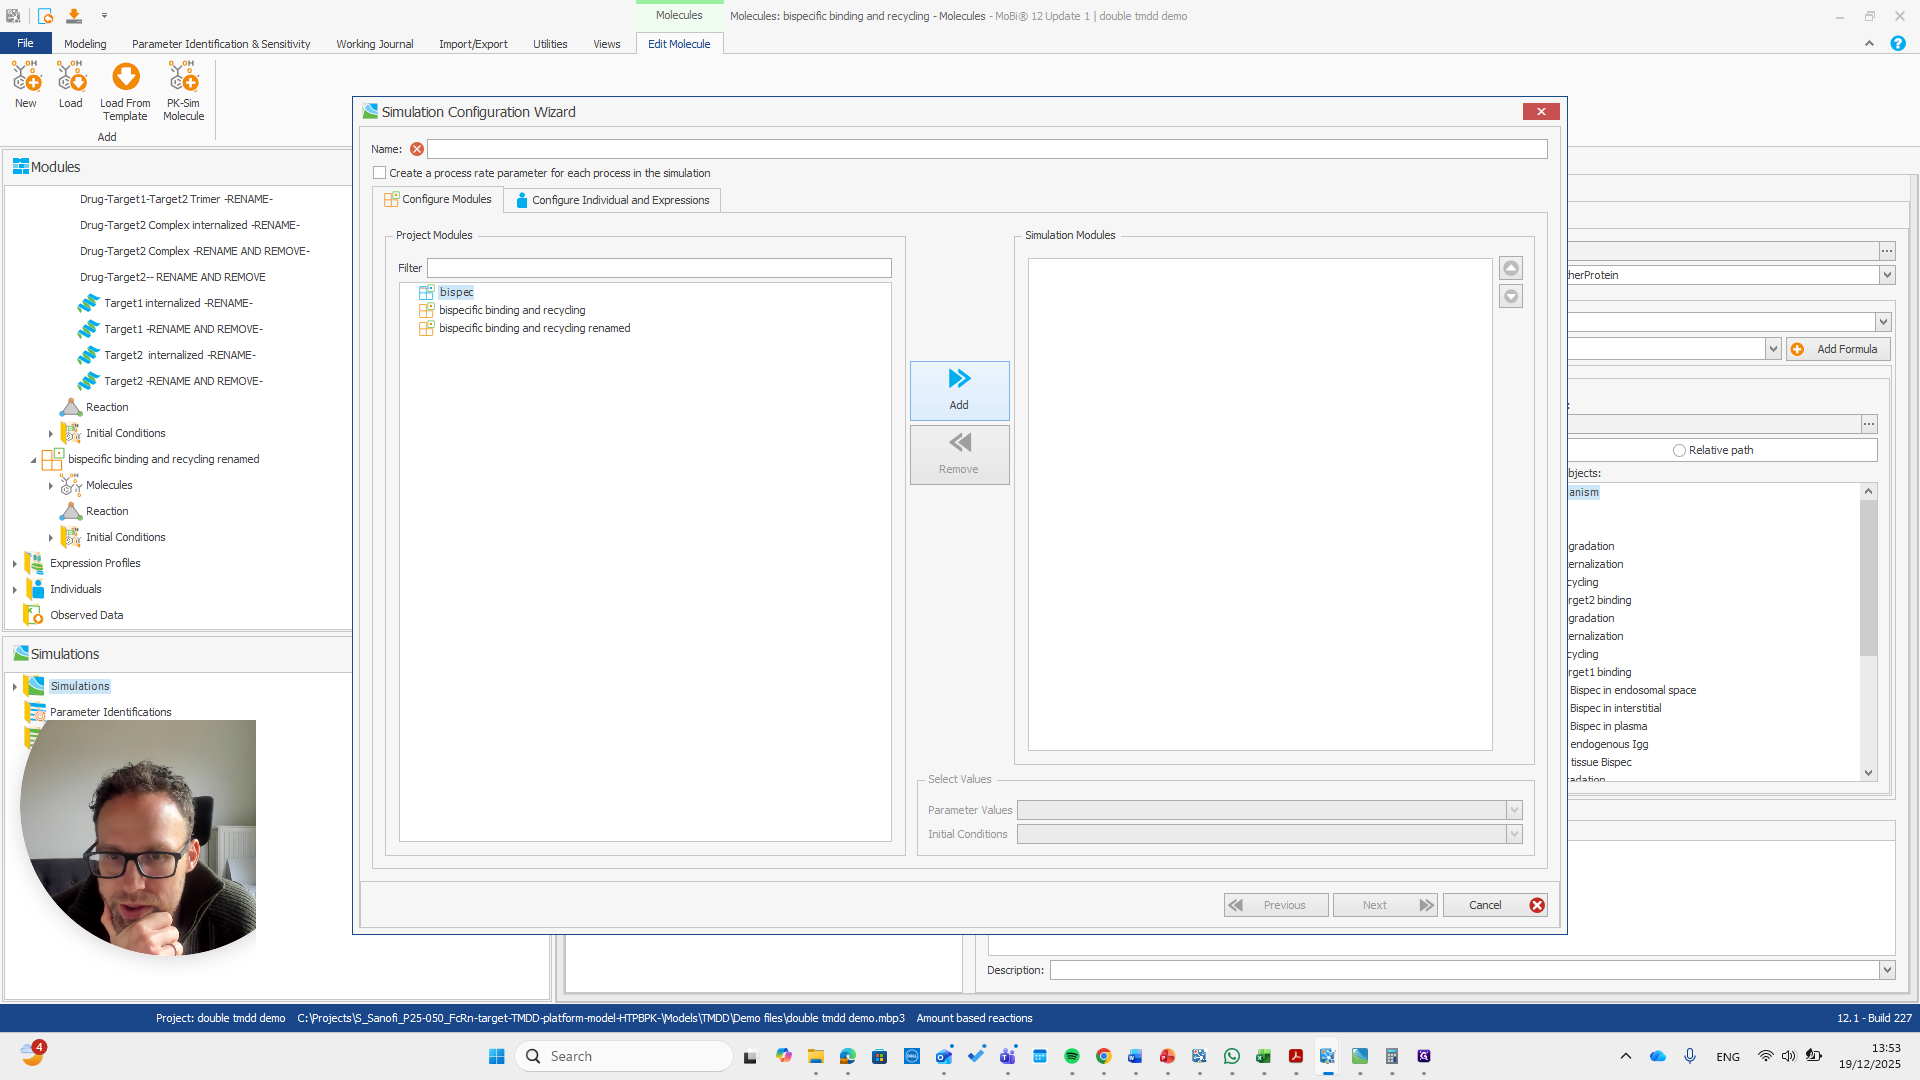
Task: Open Spotify from the taskbar
Action: tap(1072, 1056)
